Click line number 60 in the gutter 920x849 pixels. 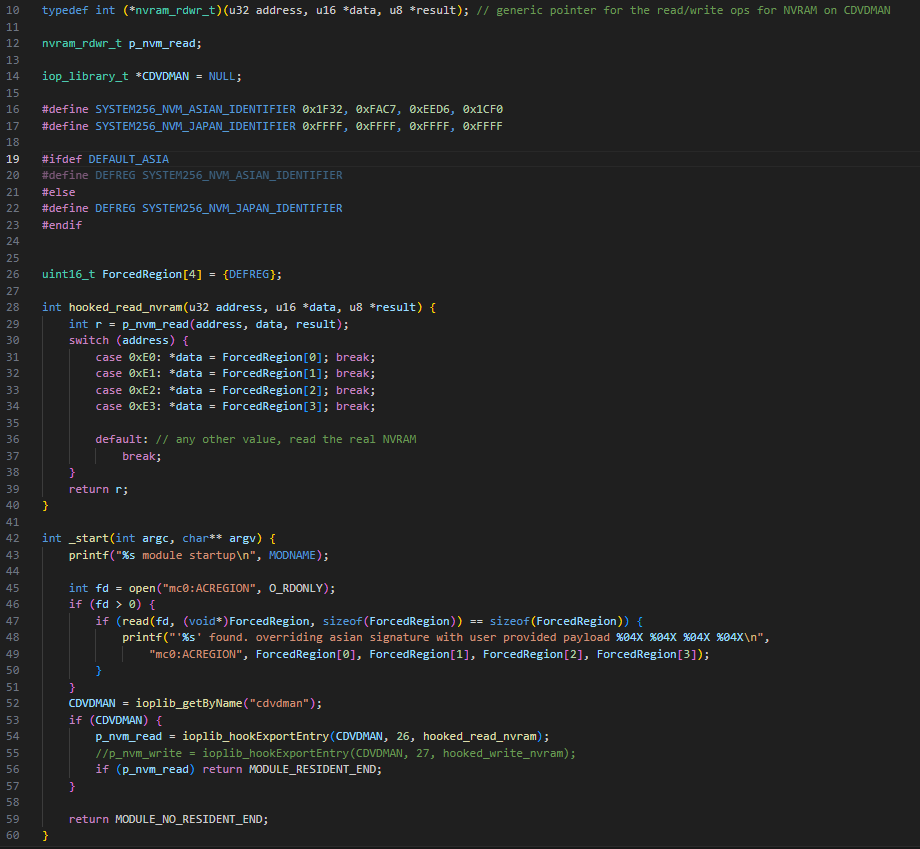click(x=13, y=836)
